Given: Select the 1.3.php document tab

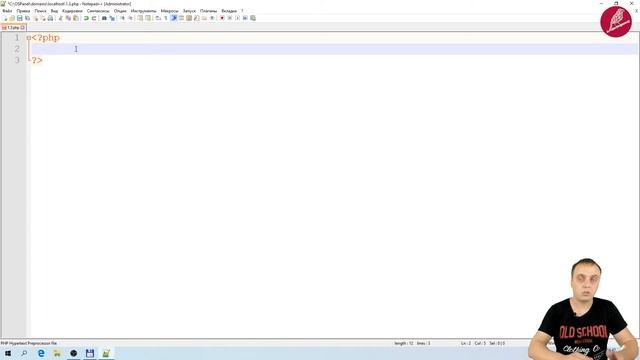Looking at the screenshot, I should 12,28.
